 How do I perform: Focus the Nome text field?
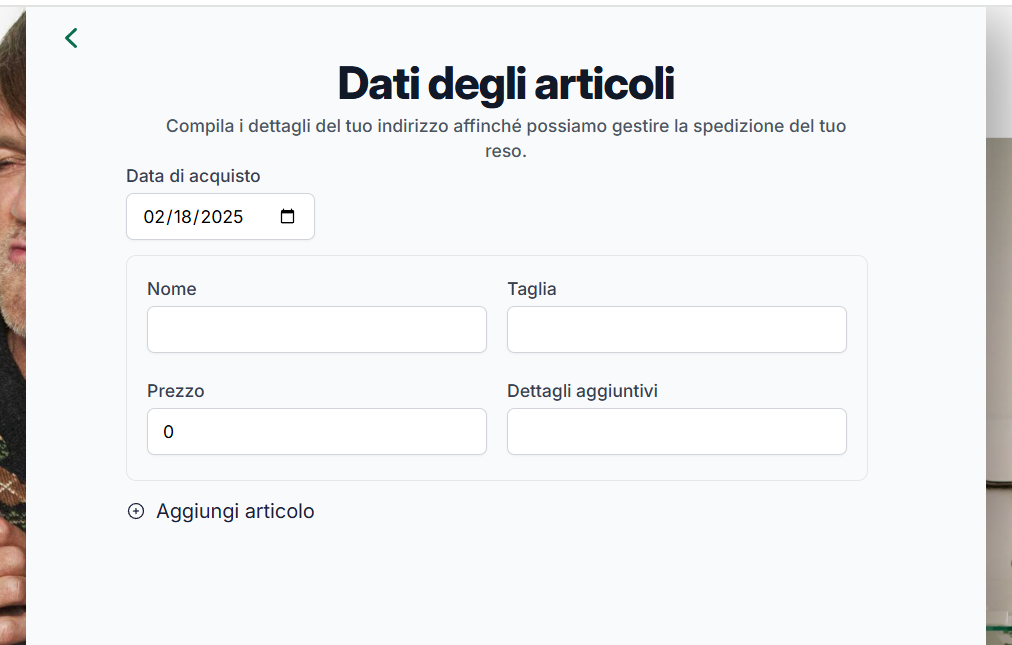point(317,329)
